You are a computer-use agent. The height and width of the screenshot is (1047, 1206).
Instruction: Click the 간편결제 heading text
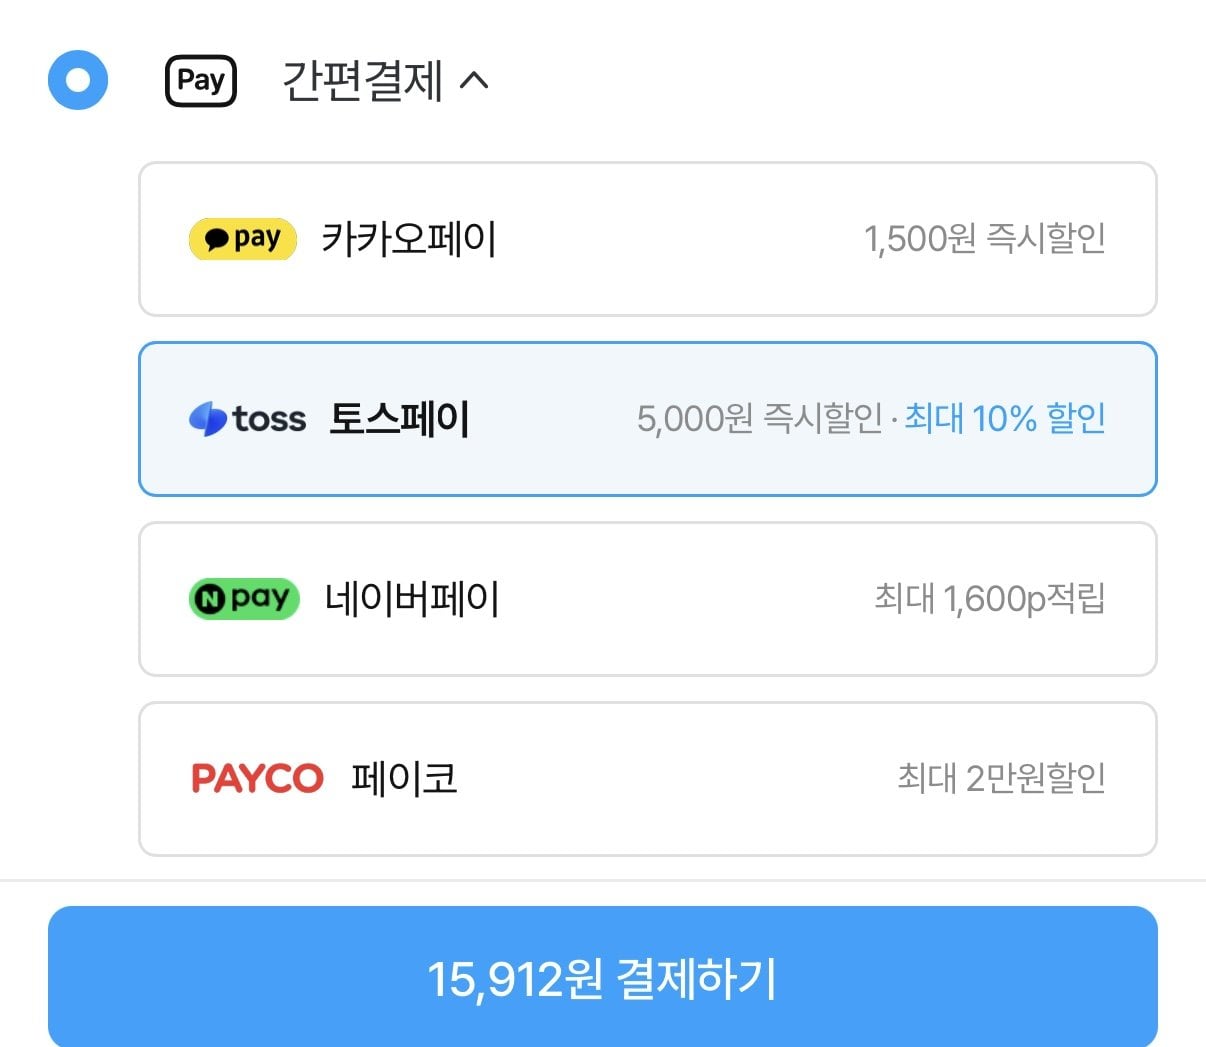coord(362,81)
